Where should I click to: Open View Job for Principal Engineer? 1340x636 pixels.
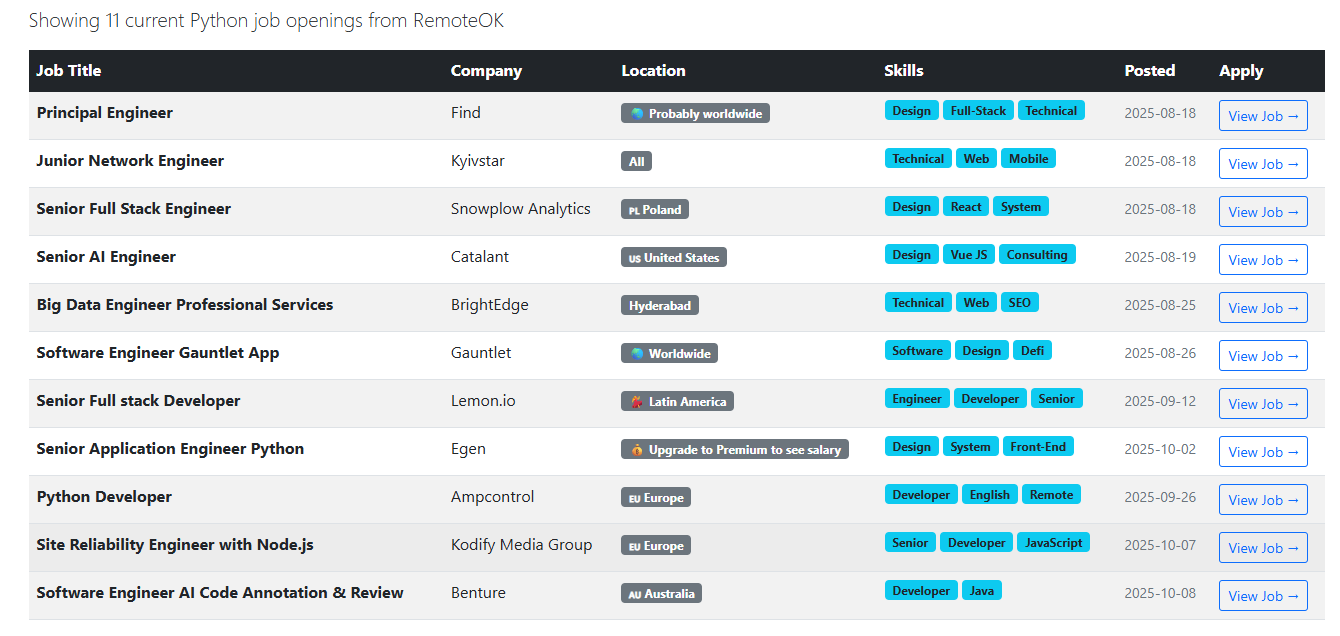tap(1263, 116)
